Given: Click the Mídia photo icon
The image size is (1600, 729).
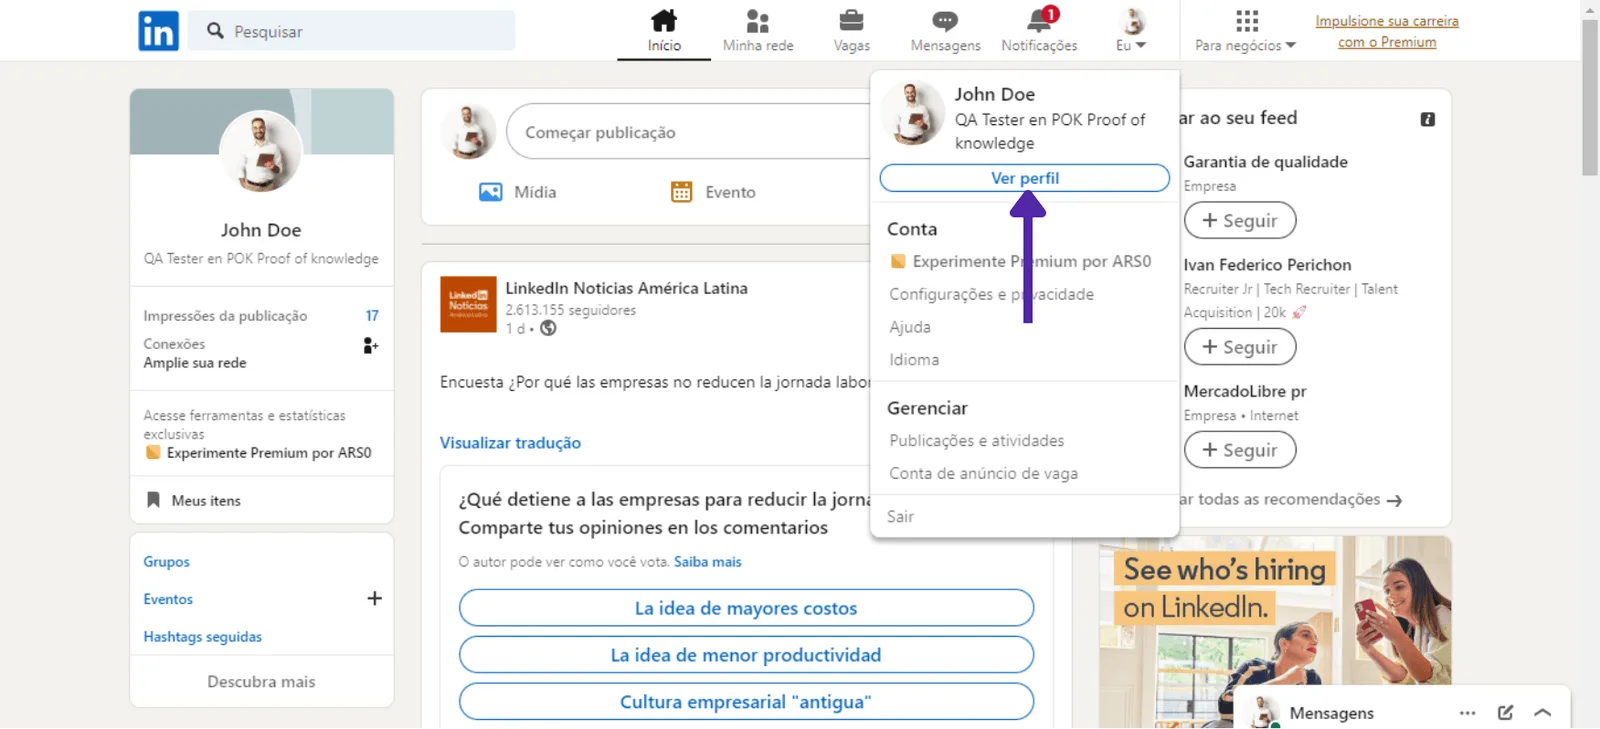Looking at the screenshot, I should tap(490, 192).
